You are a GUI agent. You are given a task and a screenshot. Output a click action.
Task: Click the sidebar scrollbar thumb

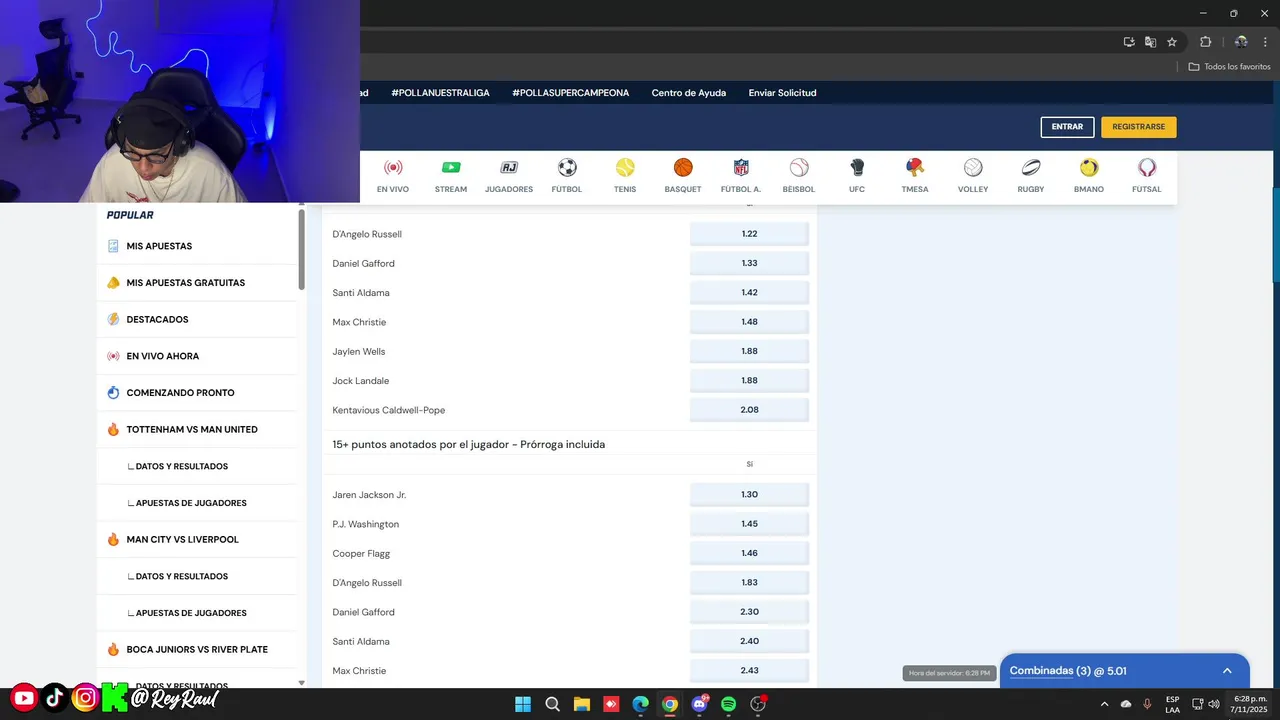(302, 250)
